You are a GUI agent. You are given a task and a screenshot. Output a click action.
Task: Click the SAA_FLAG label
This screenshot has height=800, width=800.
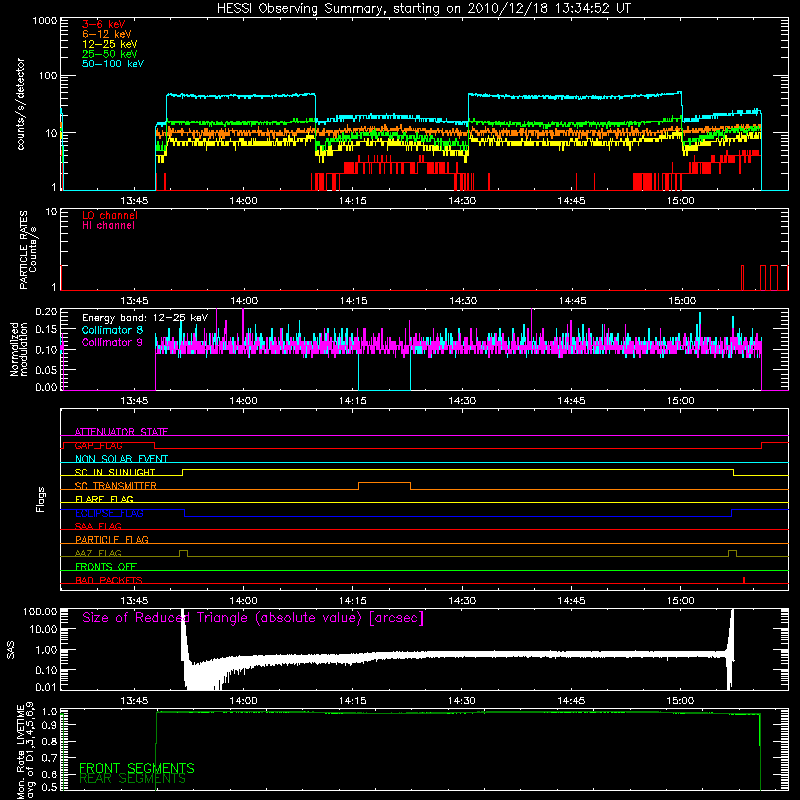click(x=98, y=526)
